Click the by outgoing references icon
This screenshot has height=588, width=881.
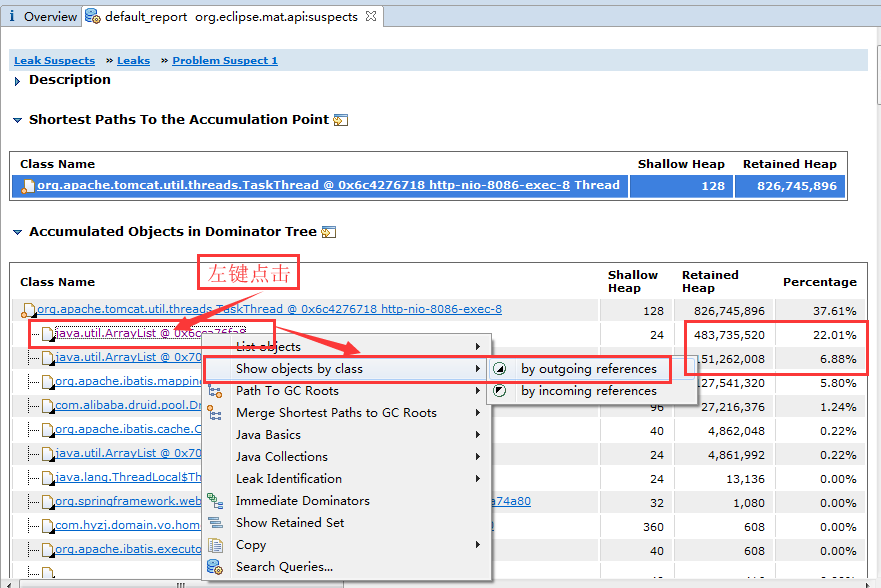pos(501,369)
